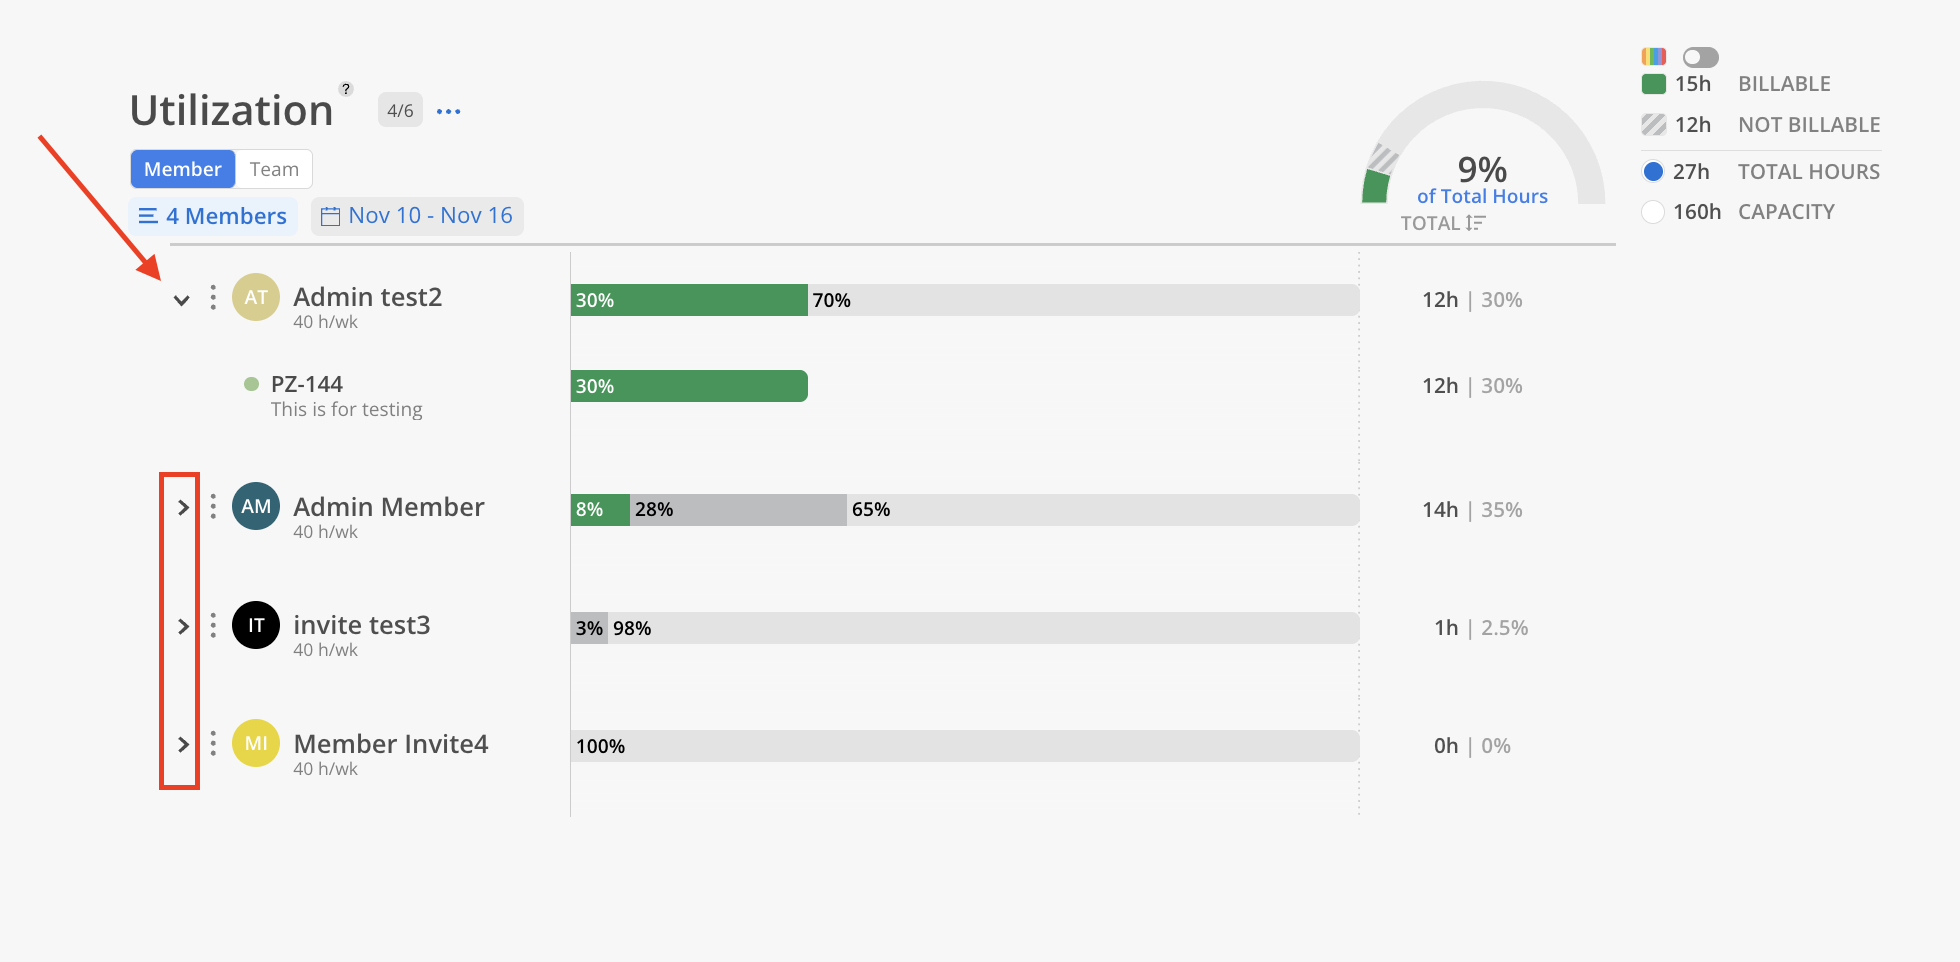Click the TOTAL sort icon
Viewport: 1960px width, 962px height.
pyautogui.click(x=1475, y=223)
